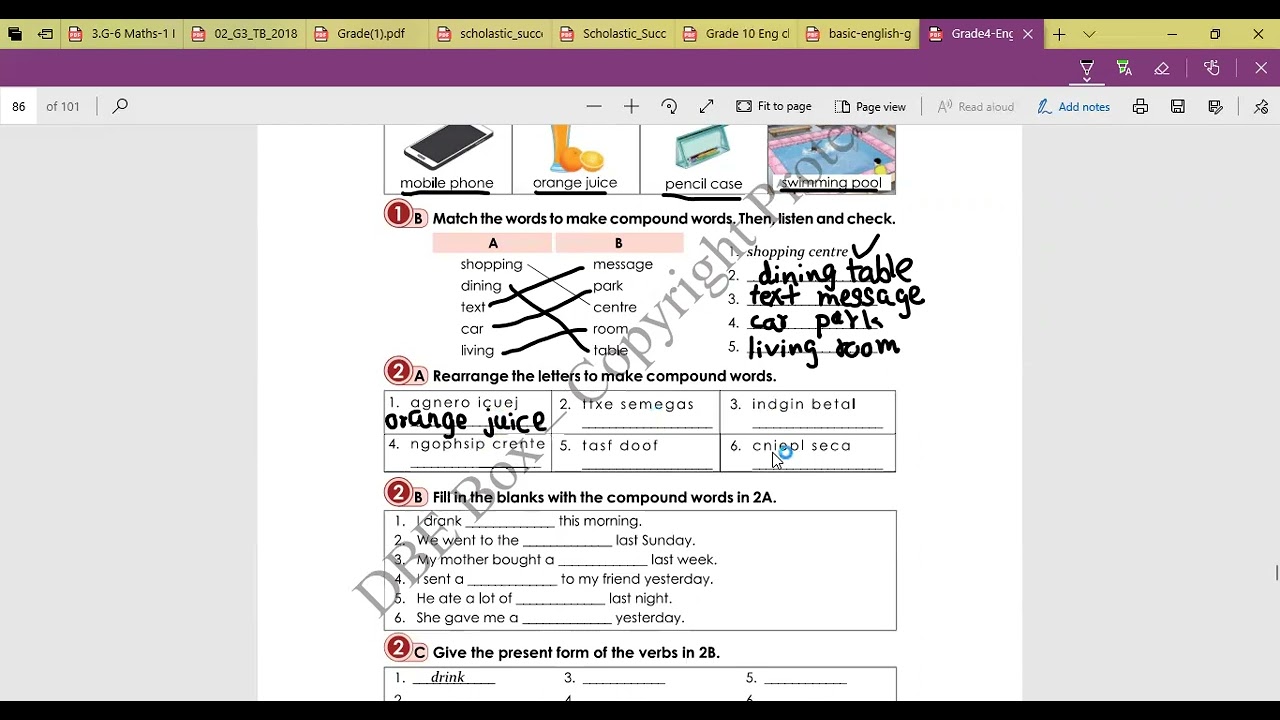Click the word 'message' in column B
Image resolution: width=1280 pixels, height=720 pixels.
coord(623,265)
